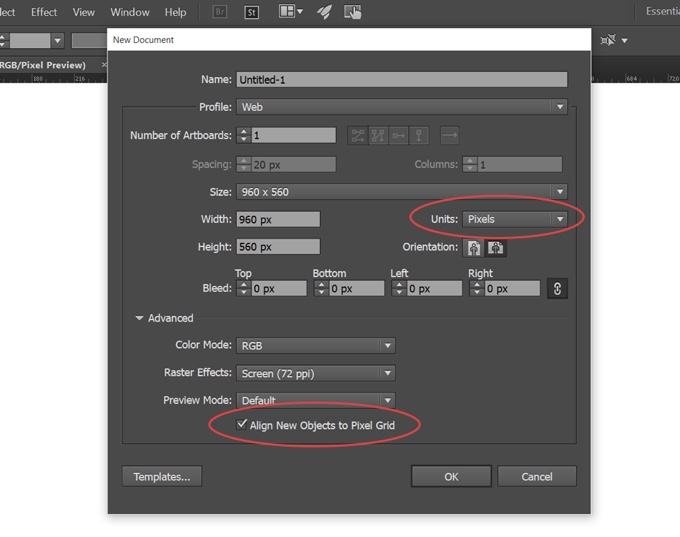
Task: Open the Effect menu
Action: point(44,12)
